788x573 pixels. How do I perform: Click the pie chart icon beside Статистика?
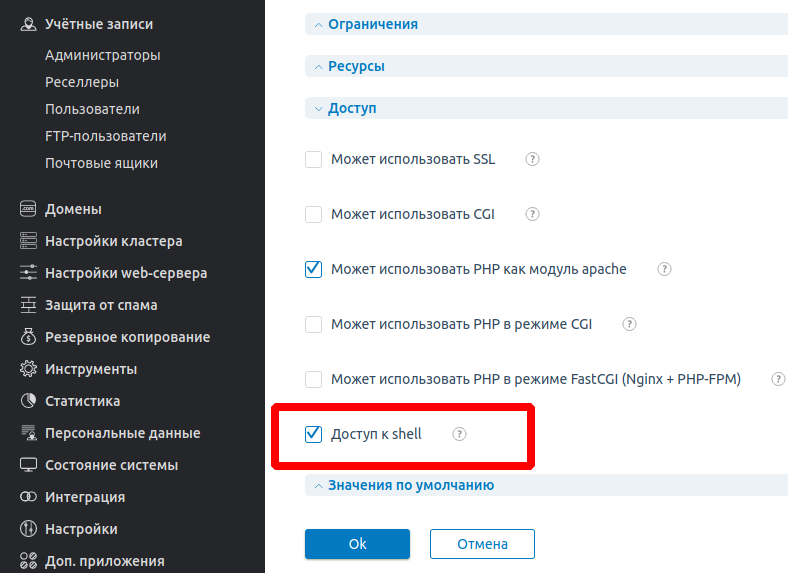pyautogui.click(x=28, y=401)
